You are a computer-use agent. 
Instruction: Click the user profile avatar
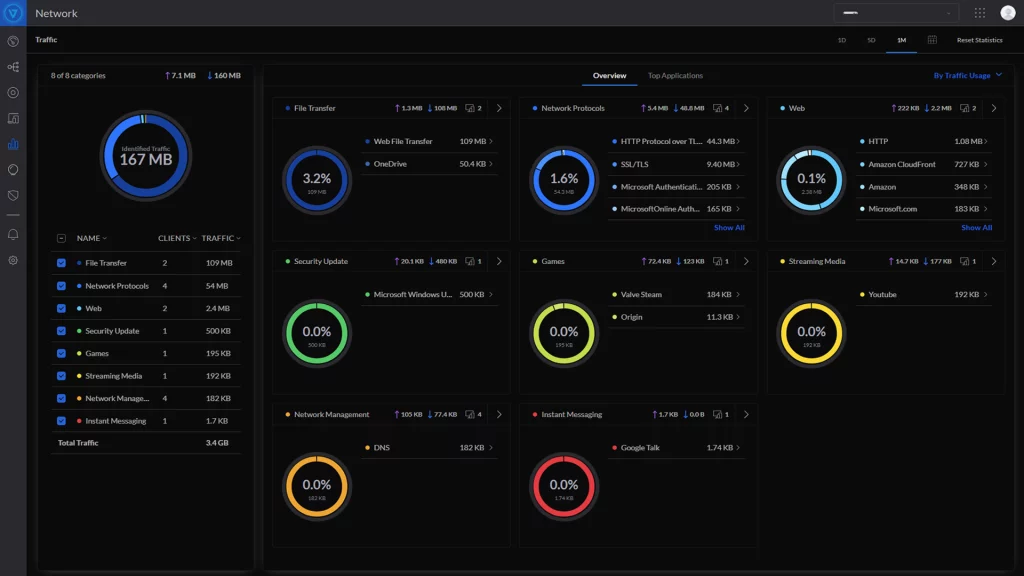1007,13
